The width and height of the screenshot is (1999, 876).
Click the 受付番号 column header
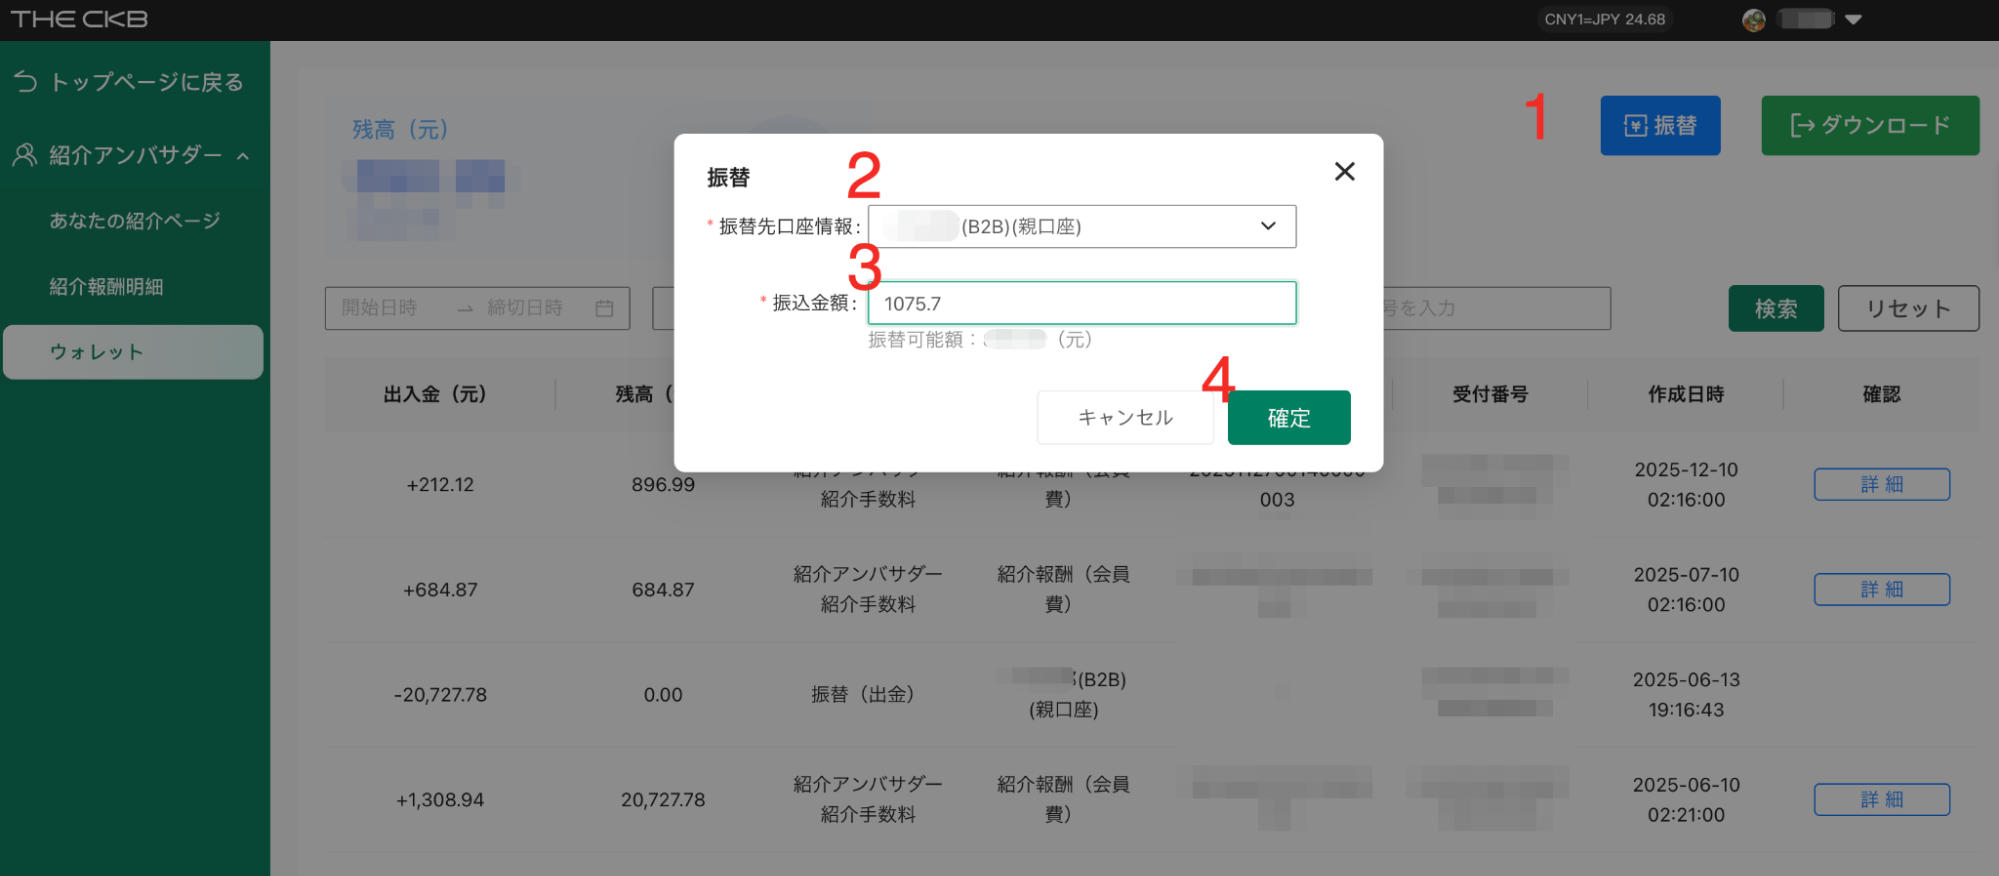pyautogui.click(x=1490, y=394)
